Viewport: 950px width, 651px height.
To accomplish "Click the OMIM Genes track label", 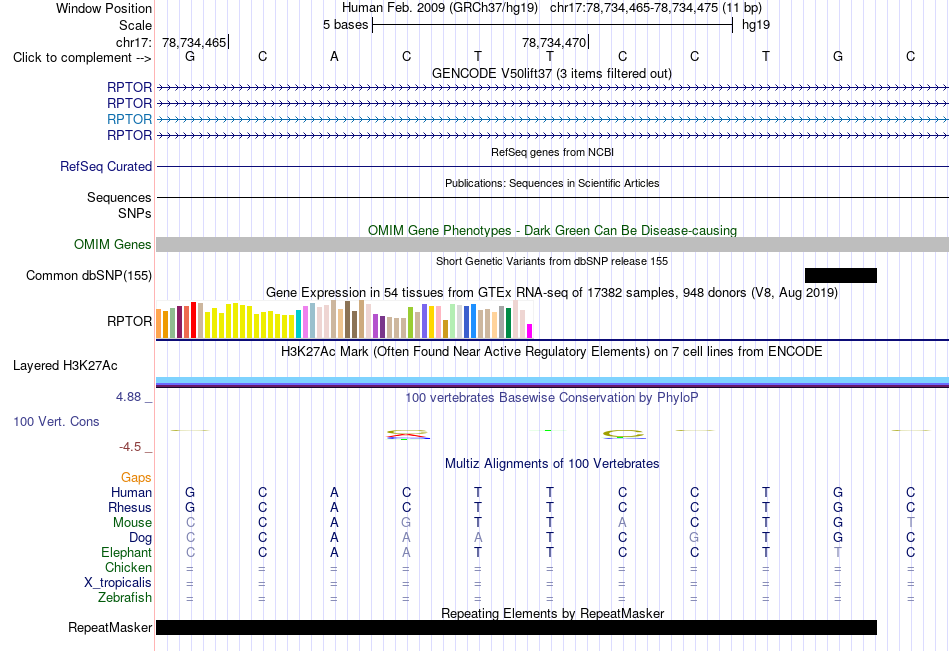I will coord(112,244).
